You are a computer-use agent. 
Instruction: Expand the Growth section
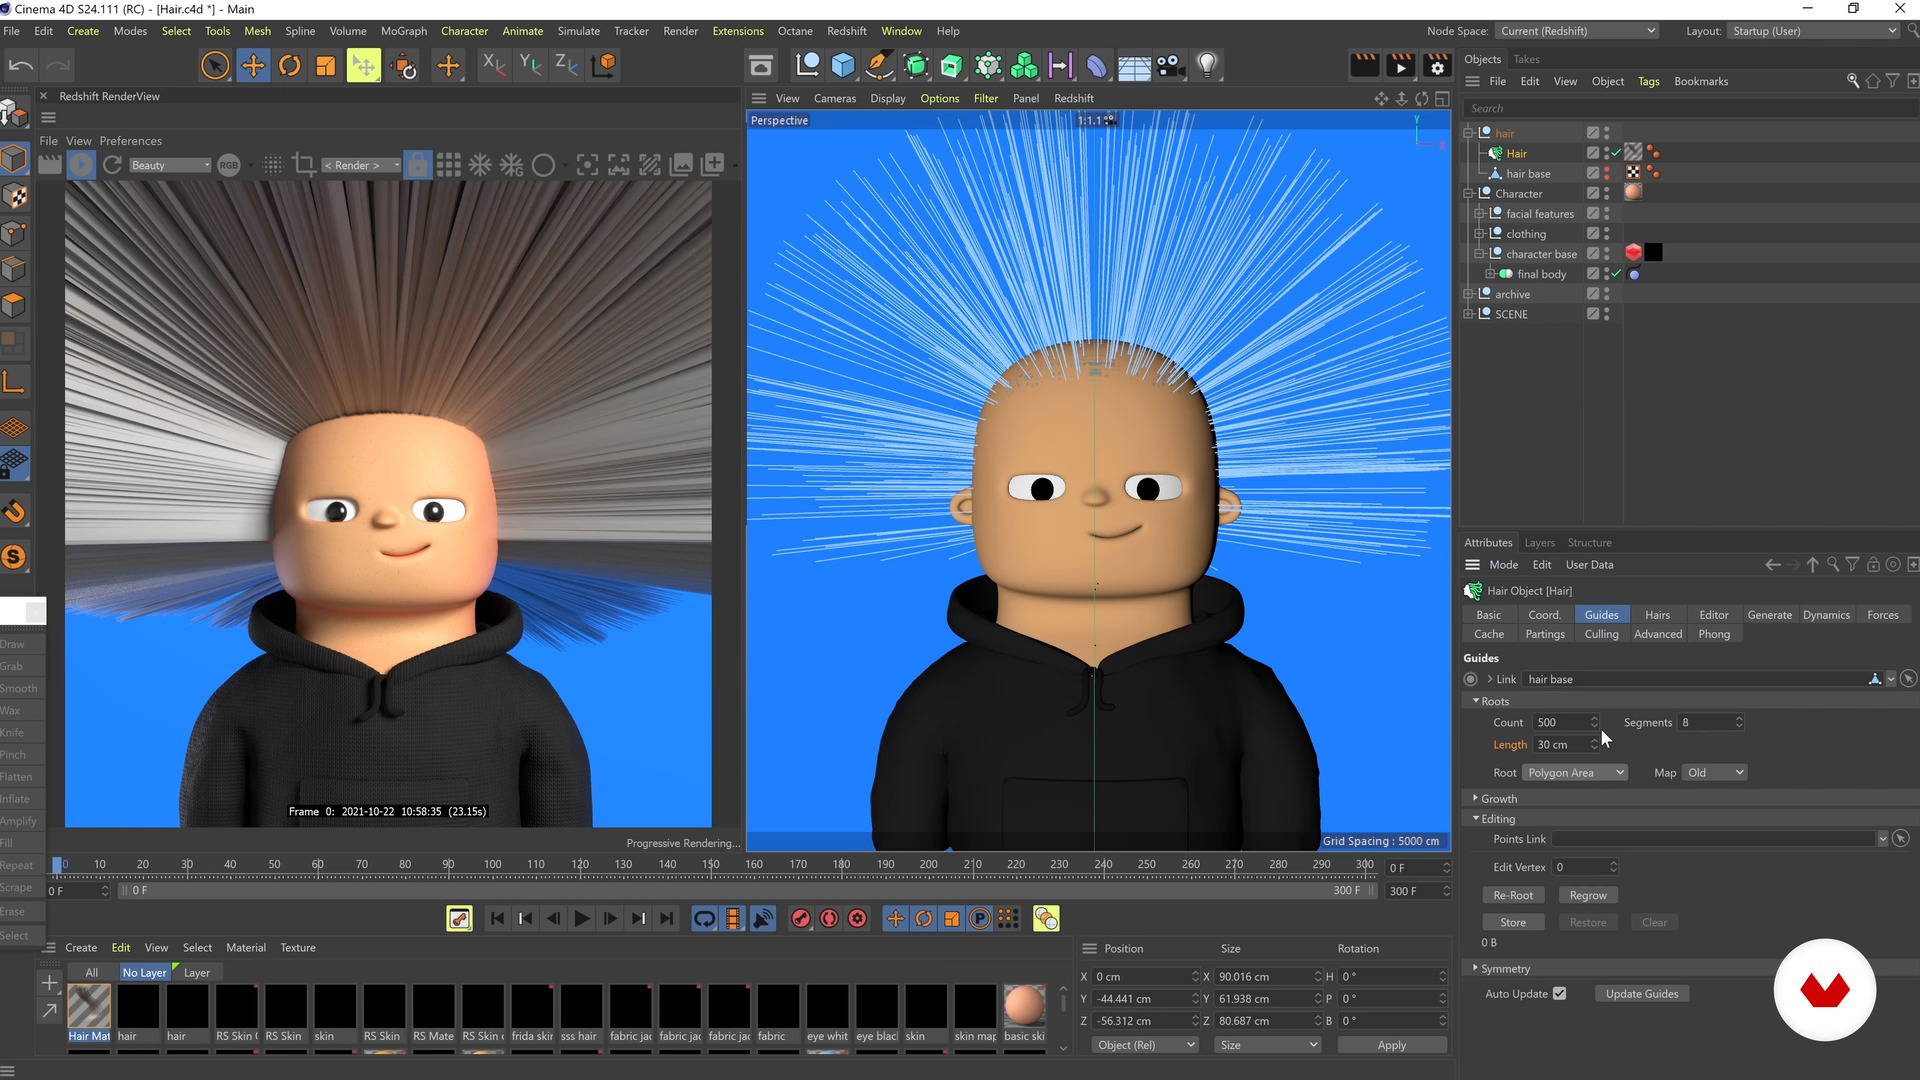(1498, 798)
